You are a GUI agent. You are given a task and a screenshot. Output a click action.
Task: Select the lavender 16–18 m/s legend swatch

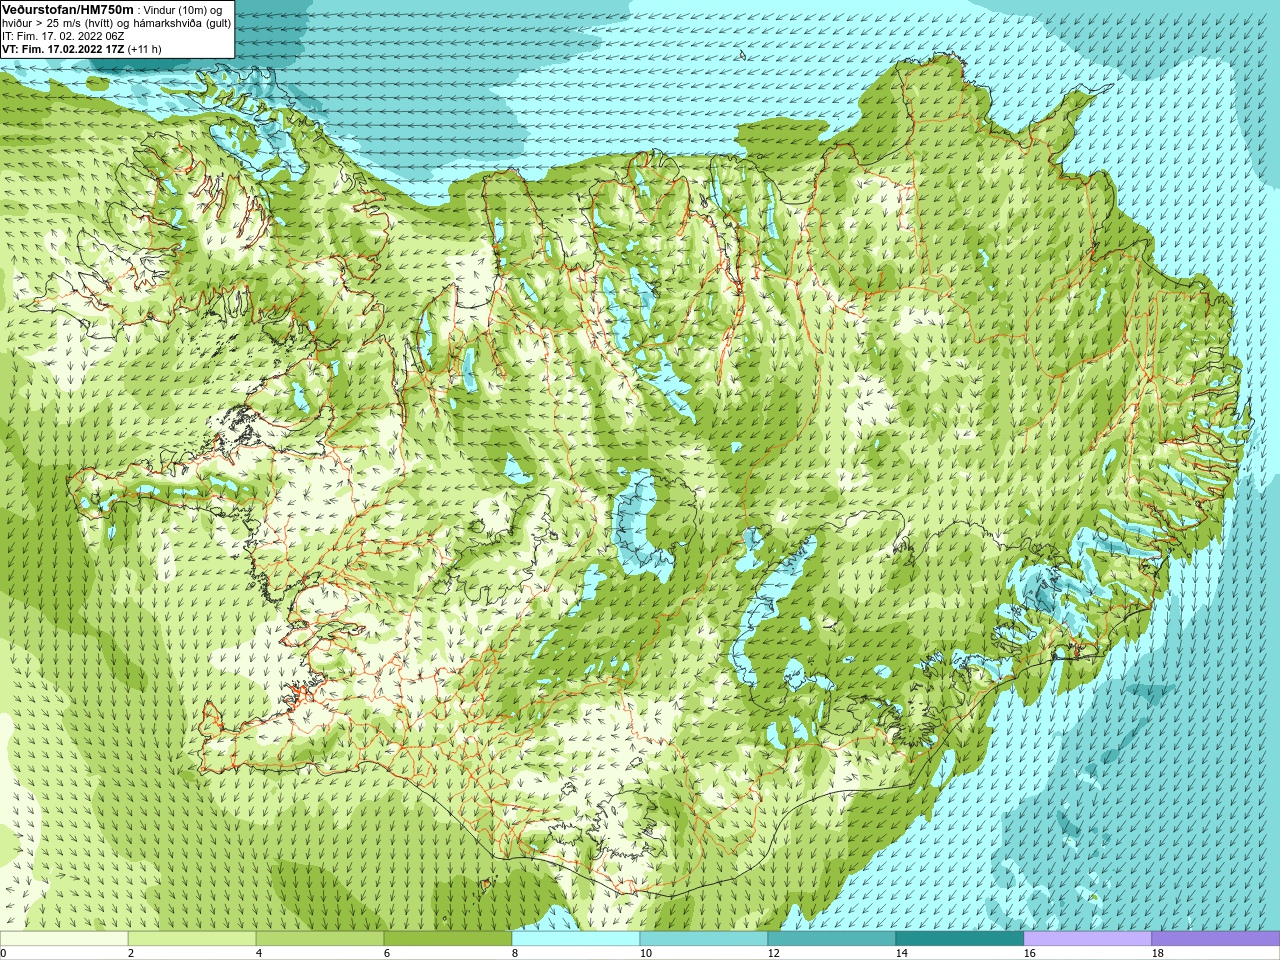tap(1088, 939)
